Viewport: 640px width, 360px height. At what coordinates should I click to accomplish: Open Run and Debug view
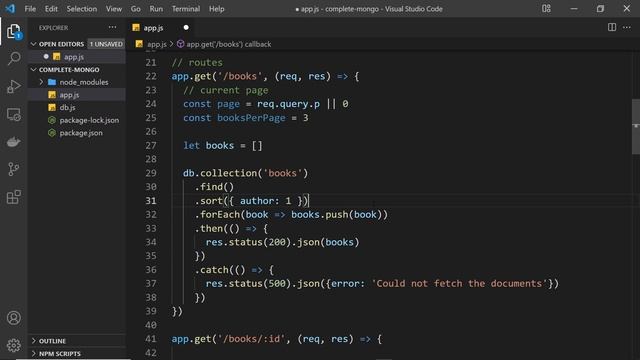pos(13,87)
